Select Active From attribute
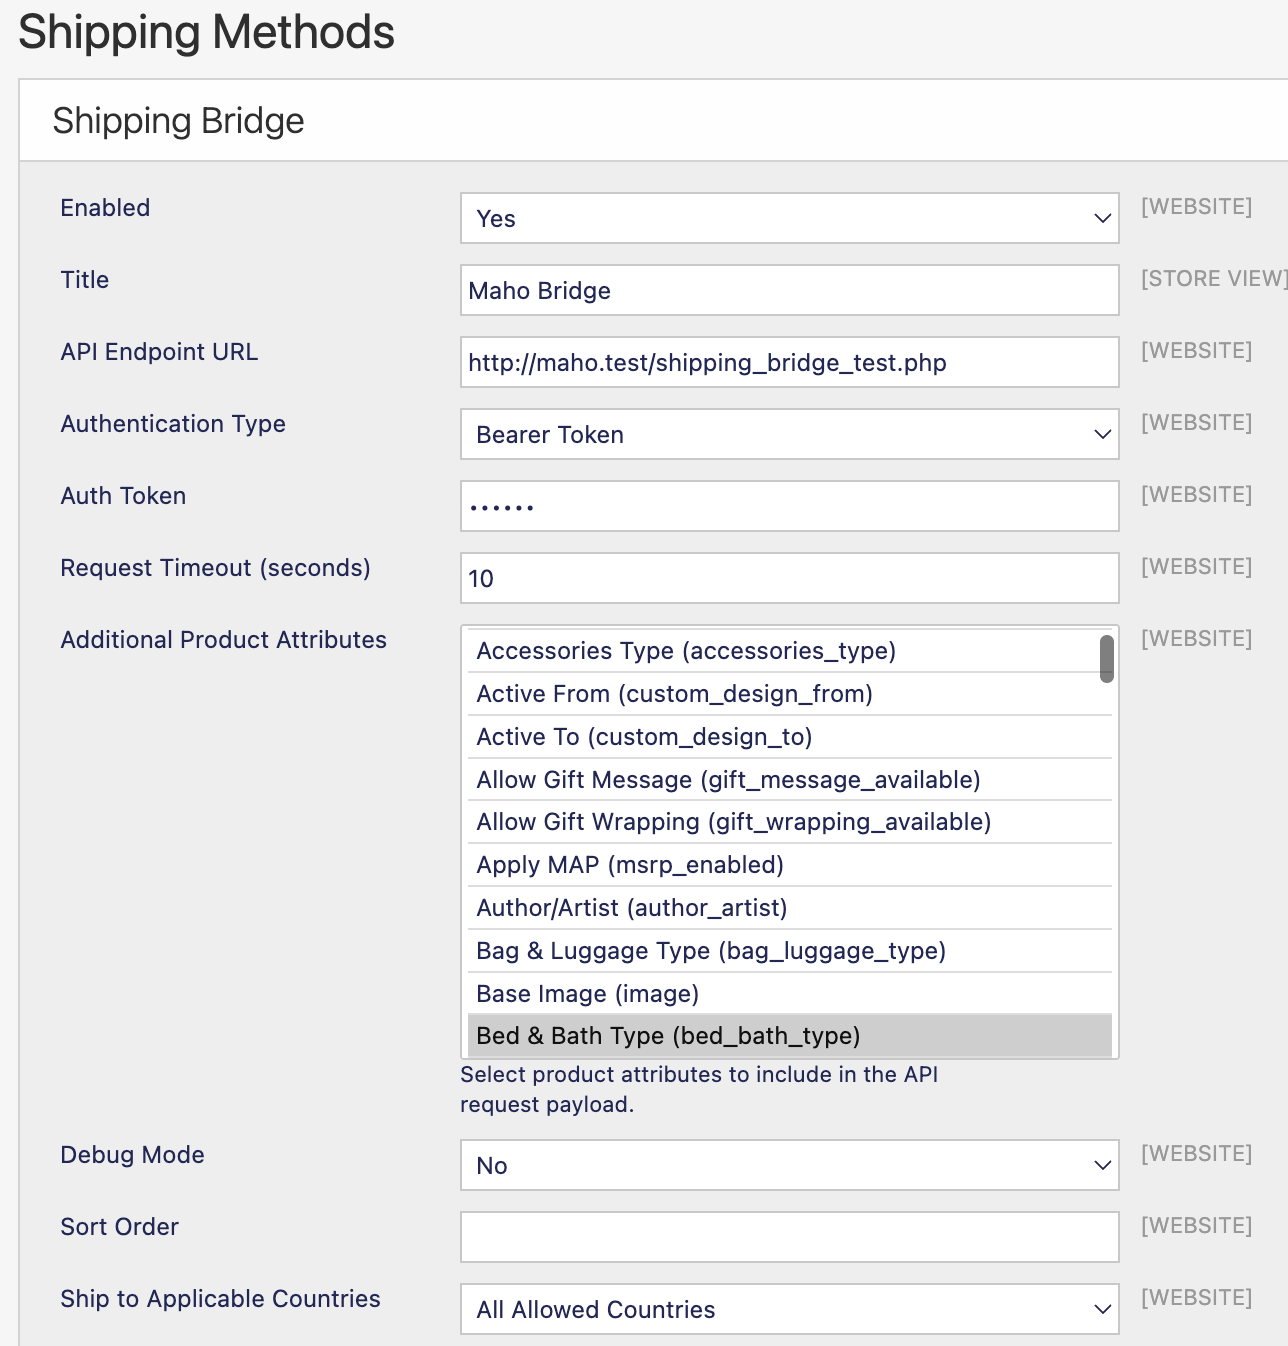The image size is (1288, 1346). tap(674, 693)
